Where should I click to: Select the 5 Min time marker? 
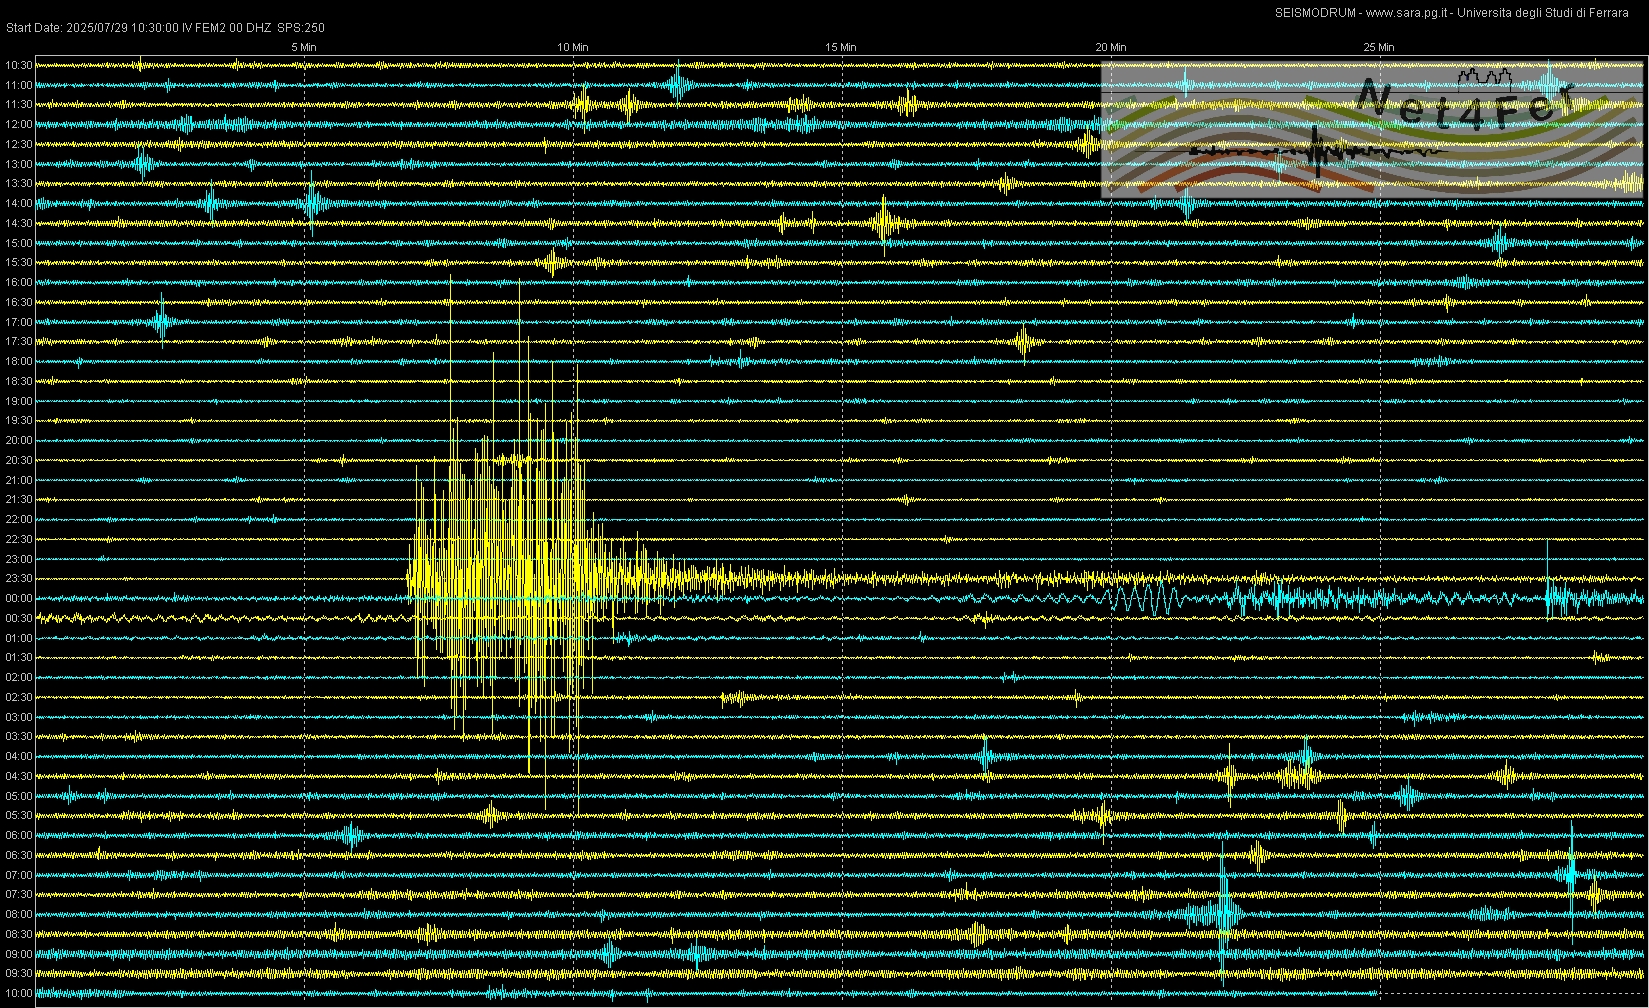pos(304,47)
